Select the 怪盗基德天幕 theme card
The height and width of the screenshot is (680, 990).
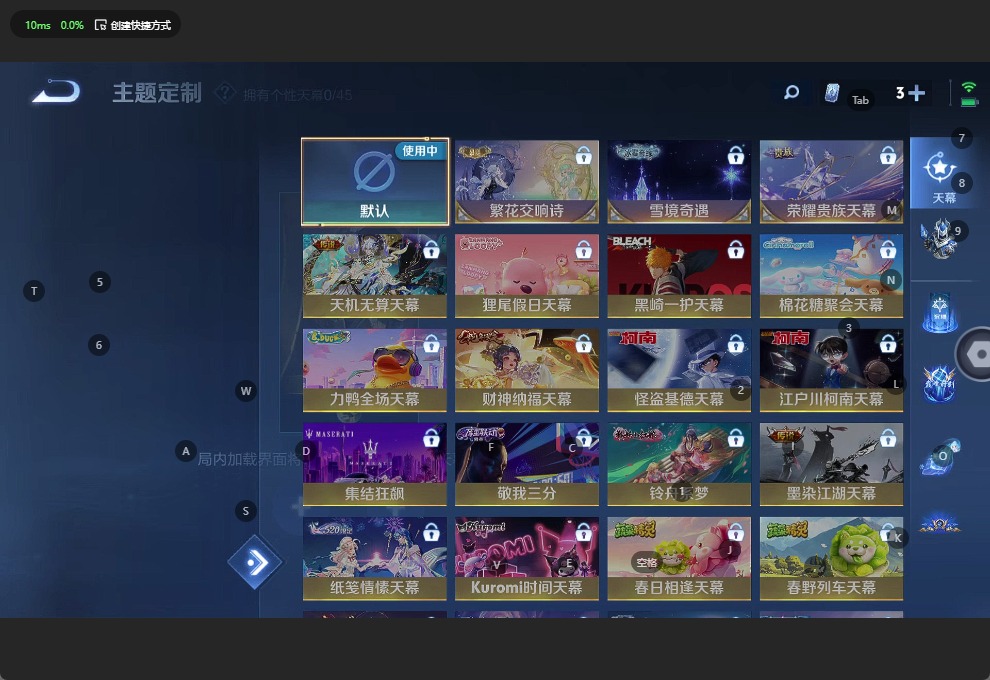tap(679, 370)
